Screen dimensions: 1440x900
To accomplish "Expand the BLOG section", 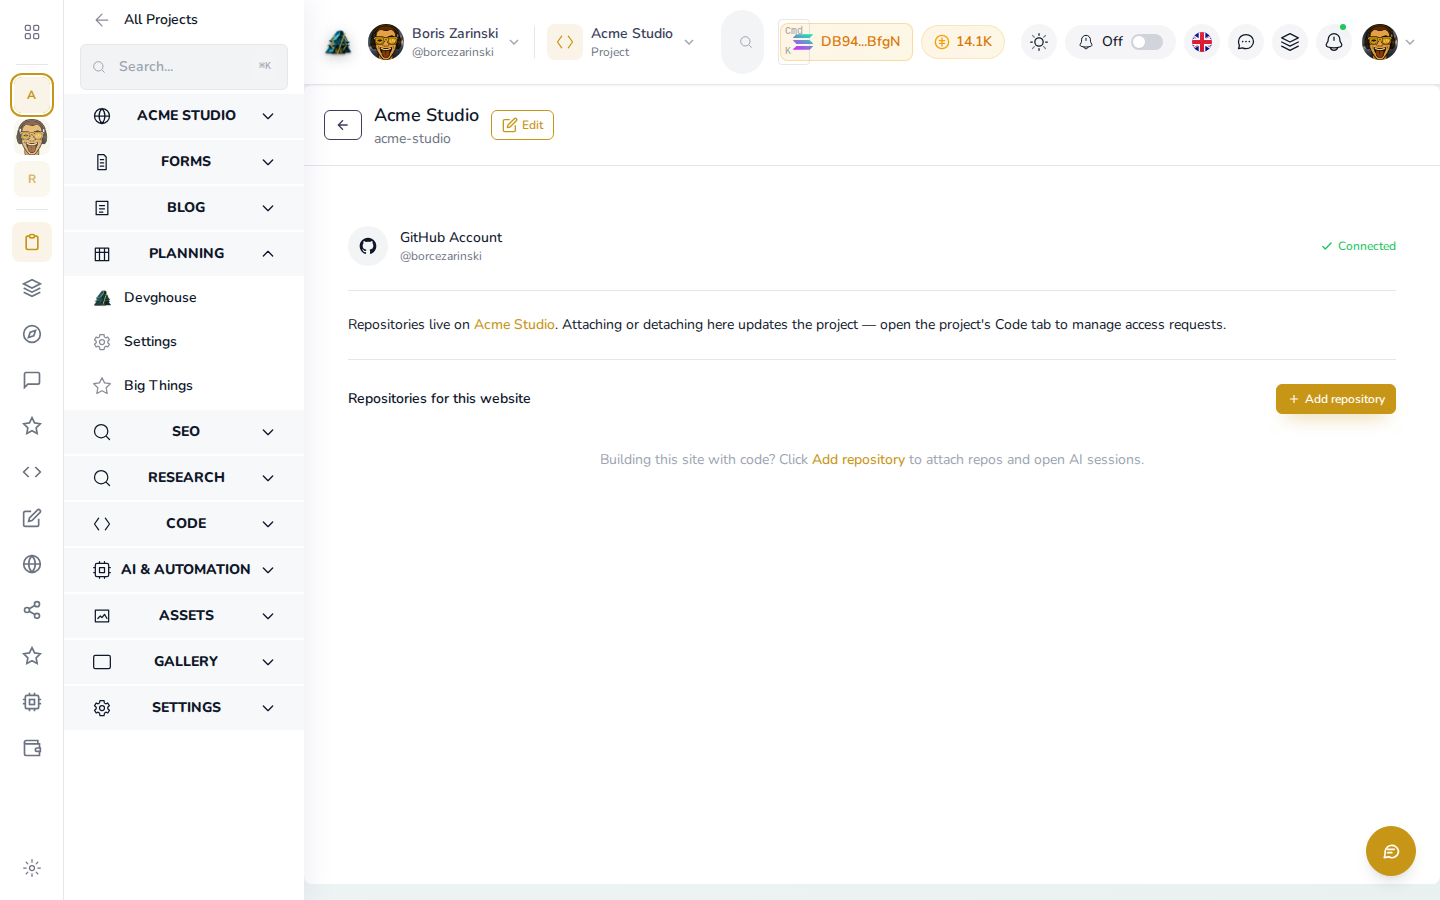I will 184,207.
